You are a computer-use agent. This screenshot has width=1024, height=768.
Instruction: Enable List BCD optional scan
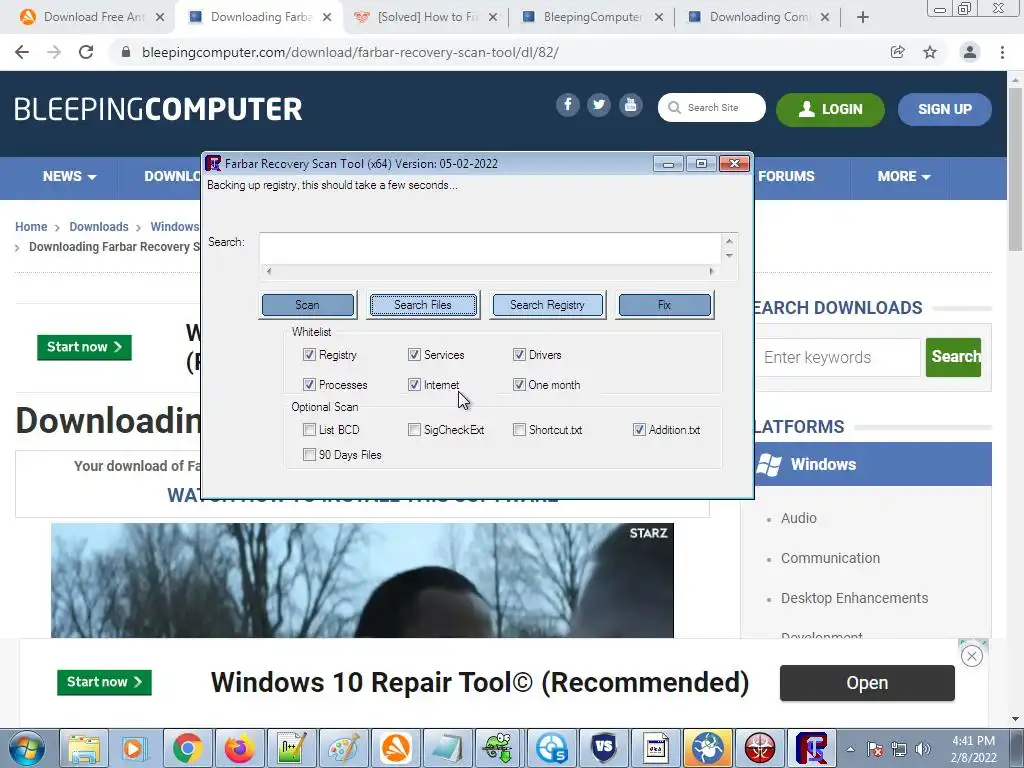tap(310, 430)
